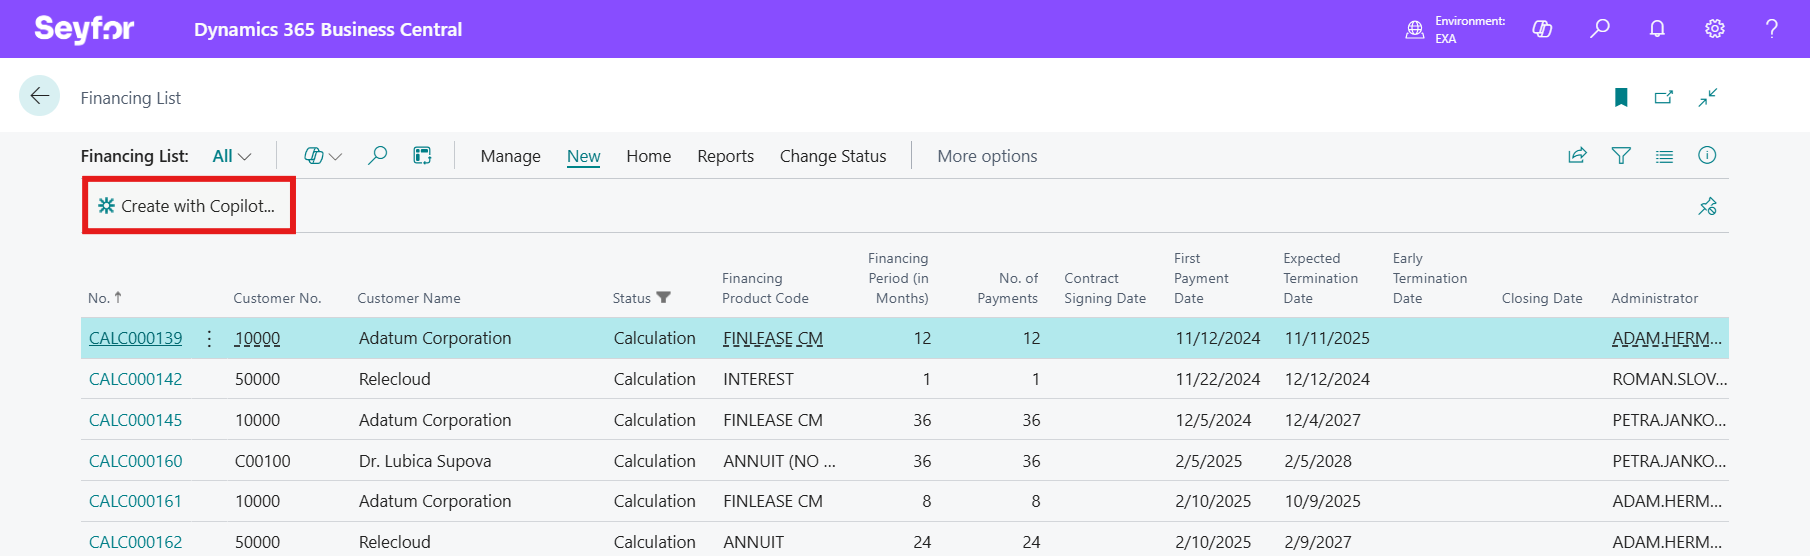This screenshot has height=556, width=1810.
Task: Show More options
Action: [x=987, y=156]
